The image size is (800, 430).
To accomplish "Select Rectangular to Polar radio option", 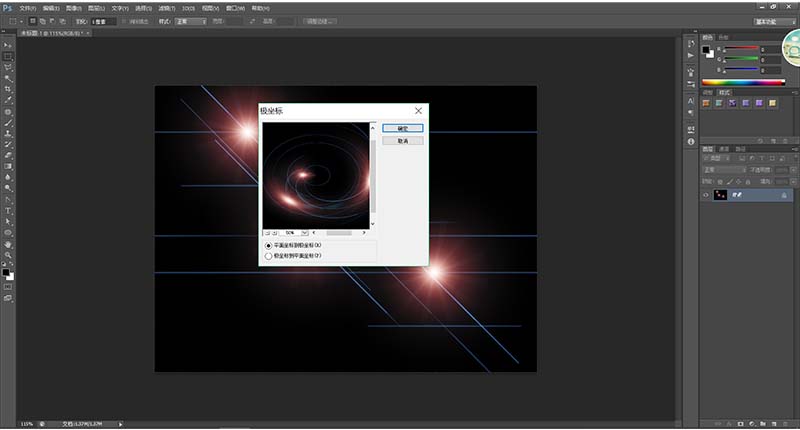I will pyautogui.click(x=267, y=245).
